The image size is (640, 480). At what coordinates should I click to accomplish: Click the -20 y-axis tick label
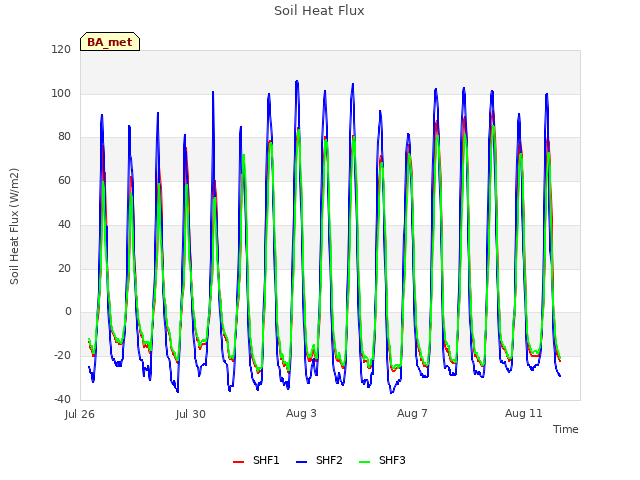[x=62, y=356]
